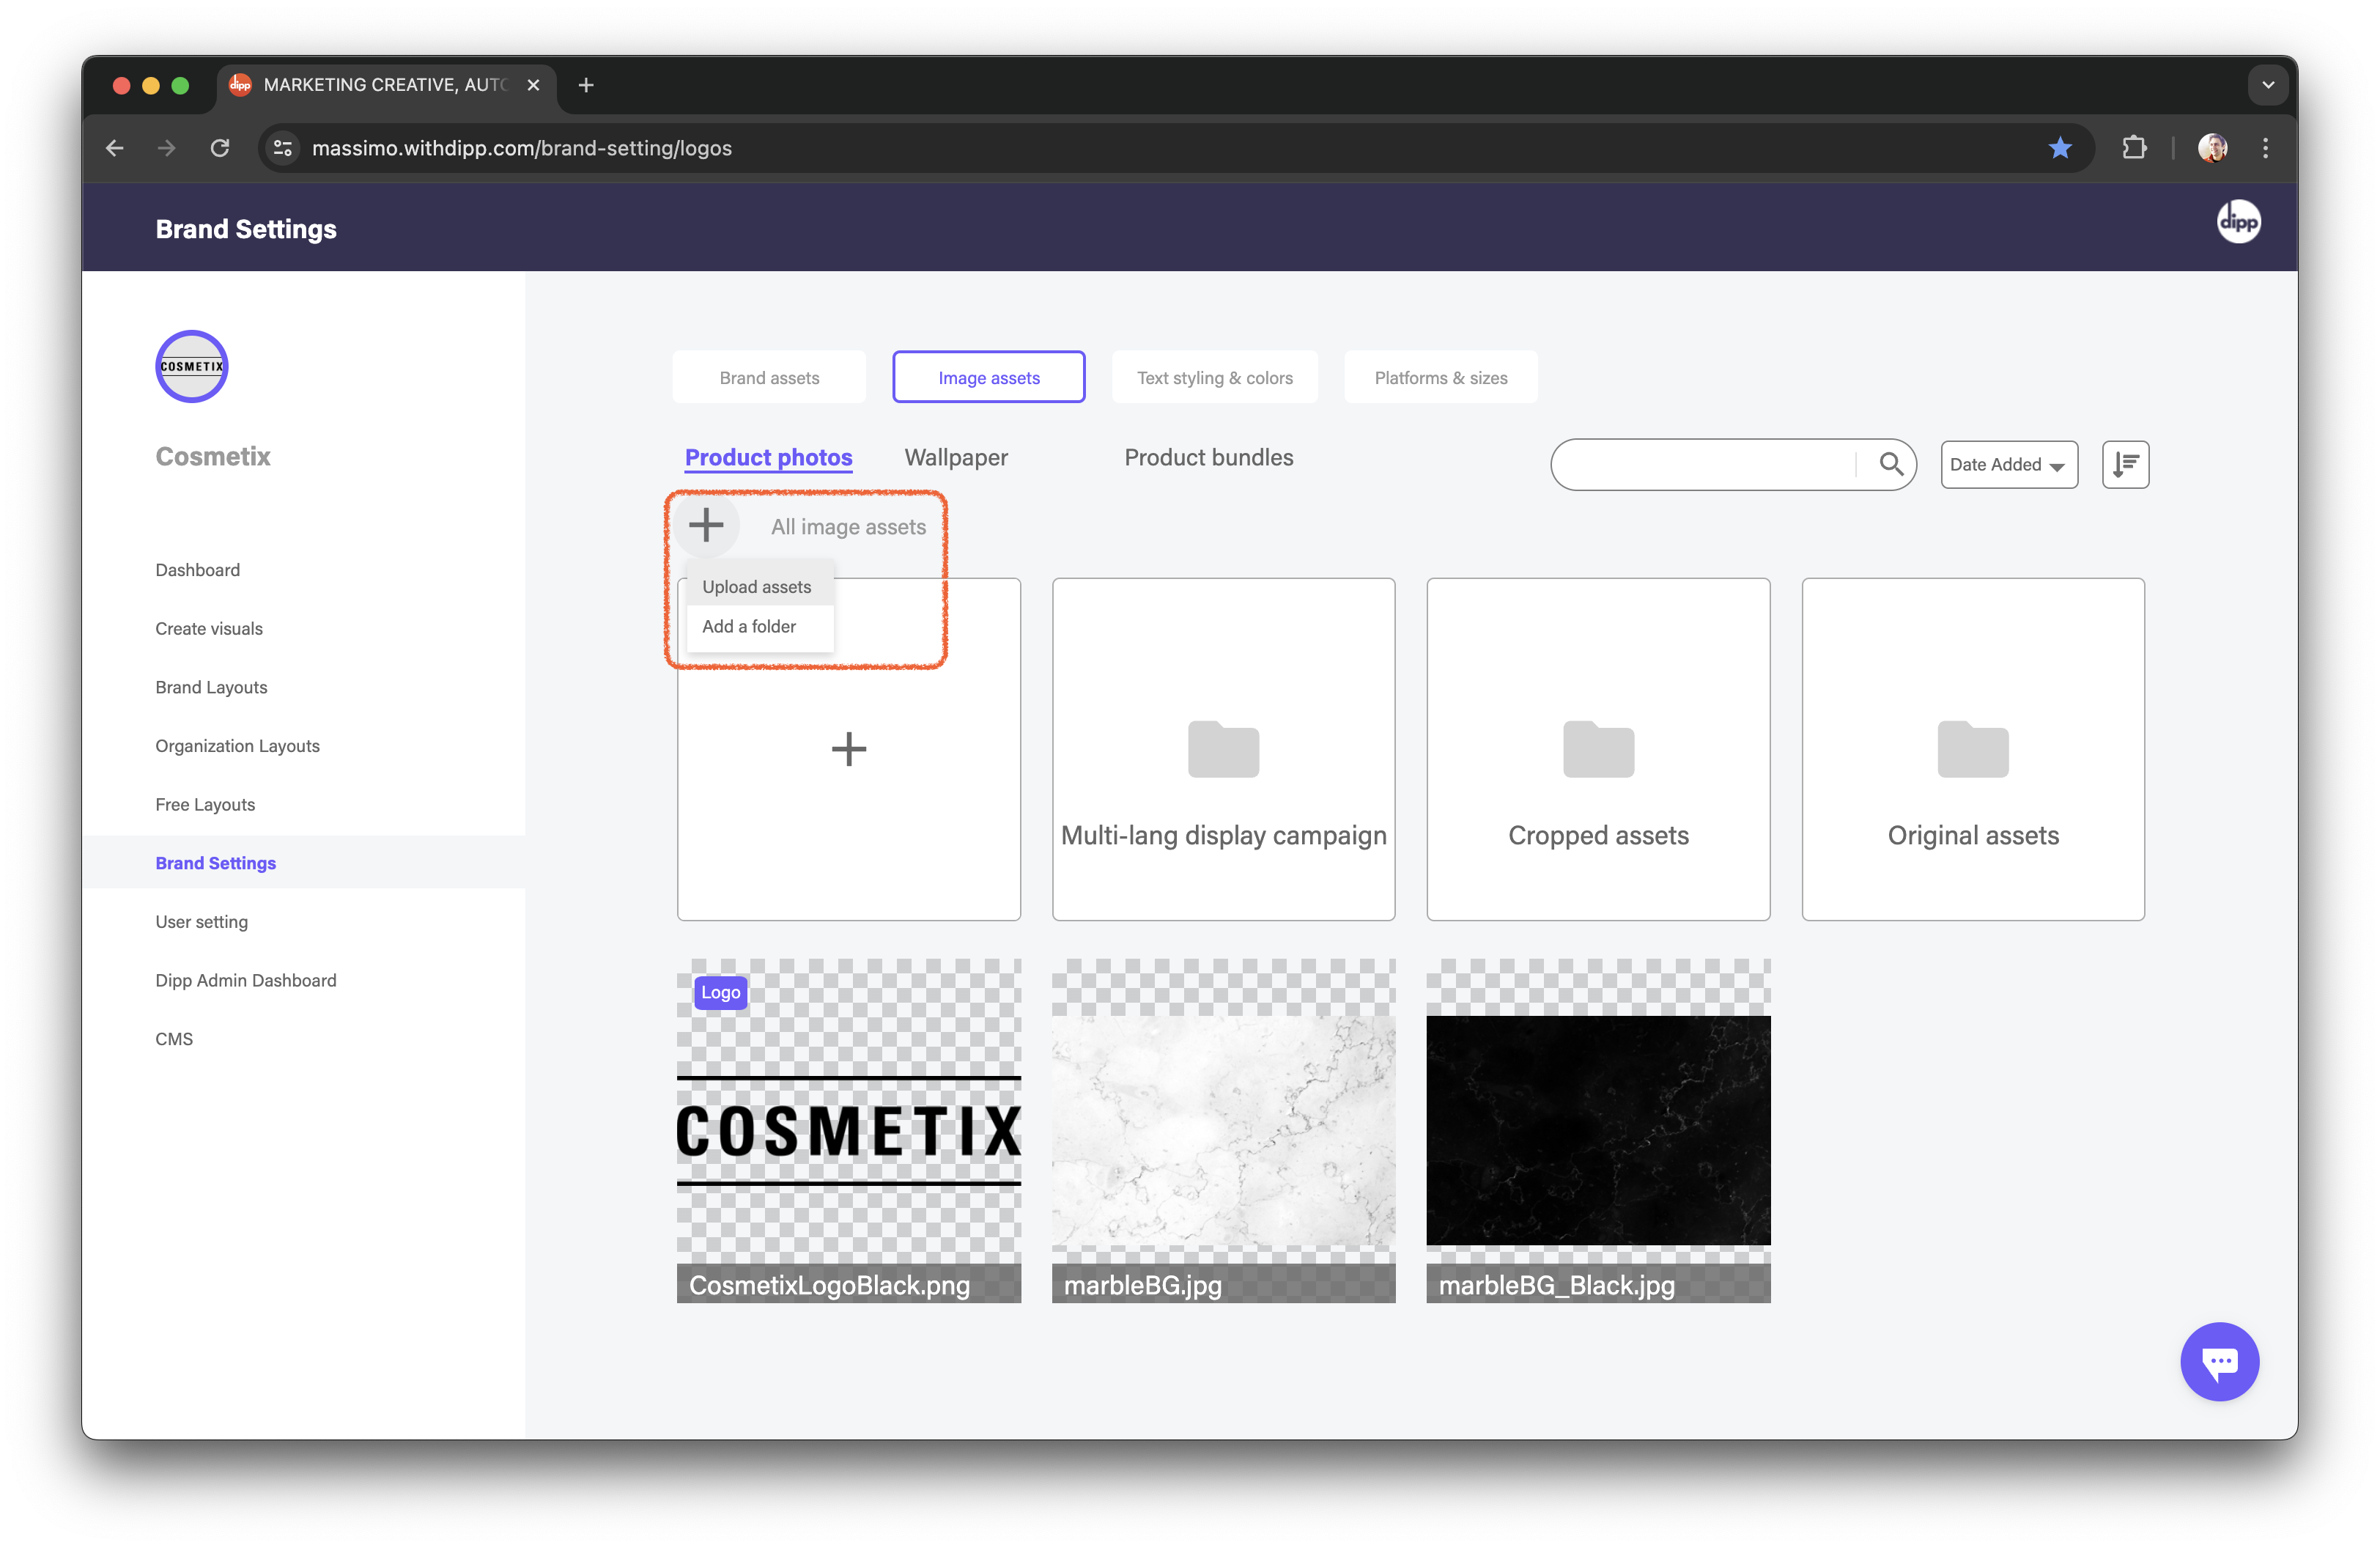The height and width of the screenshot is (1548, 2380).
Task: Select the marbleBG_Black.jpg thumbnail
Action: pos(1598,1130)
